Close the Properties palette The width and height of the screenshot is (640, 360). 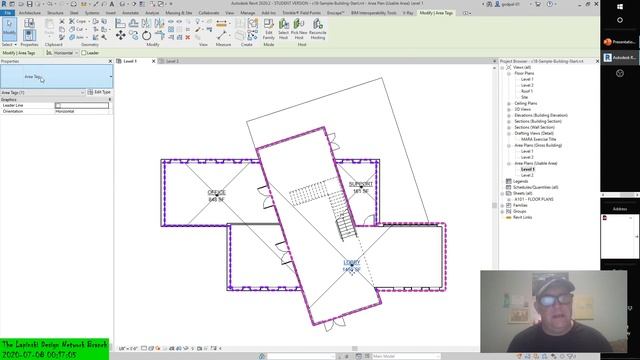click(110, 61)
